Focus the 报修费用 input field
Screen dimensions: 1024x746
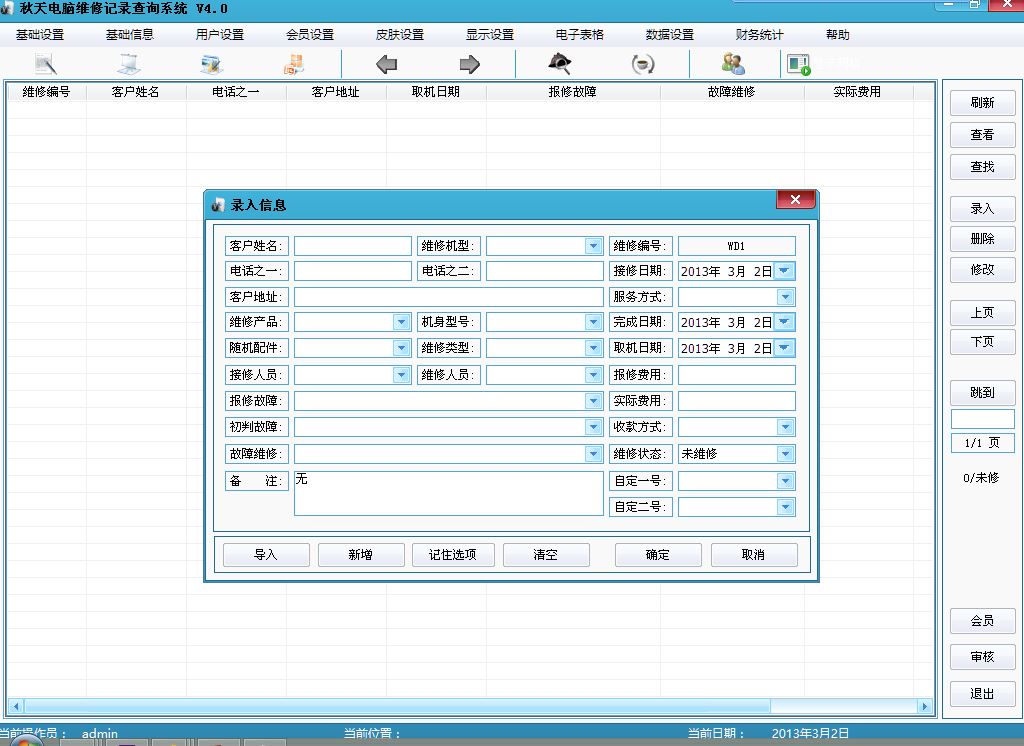point(737,375)
